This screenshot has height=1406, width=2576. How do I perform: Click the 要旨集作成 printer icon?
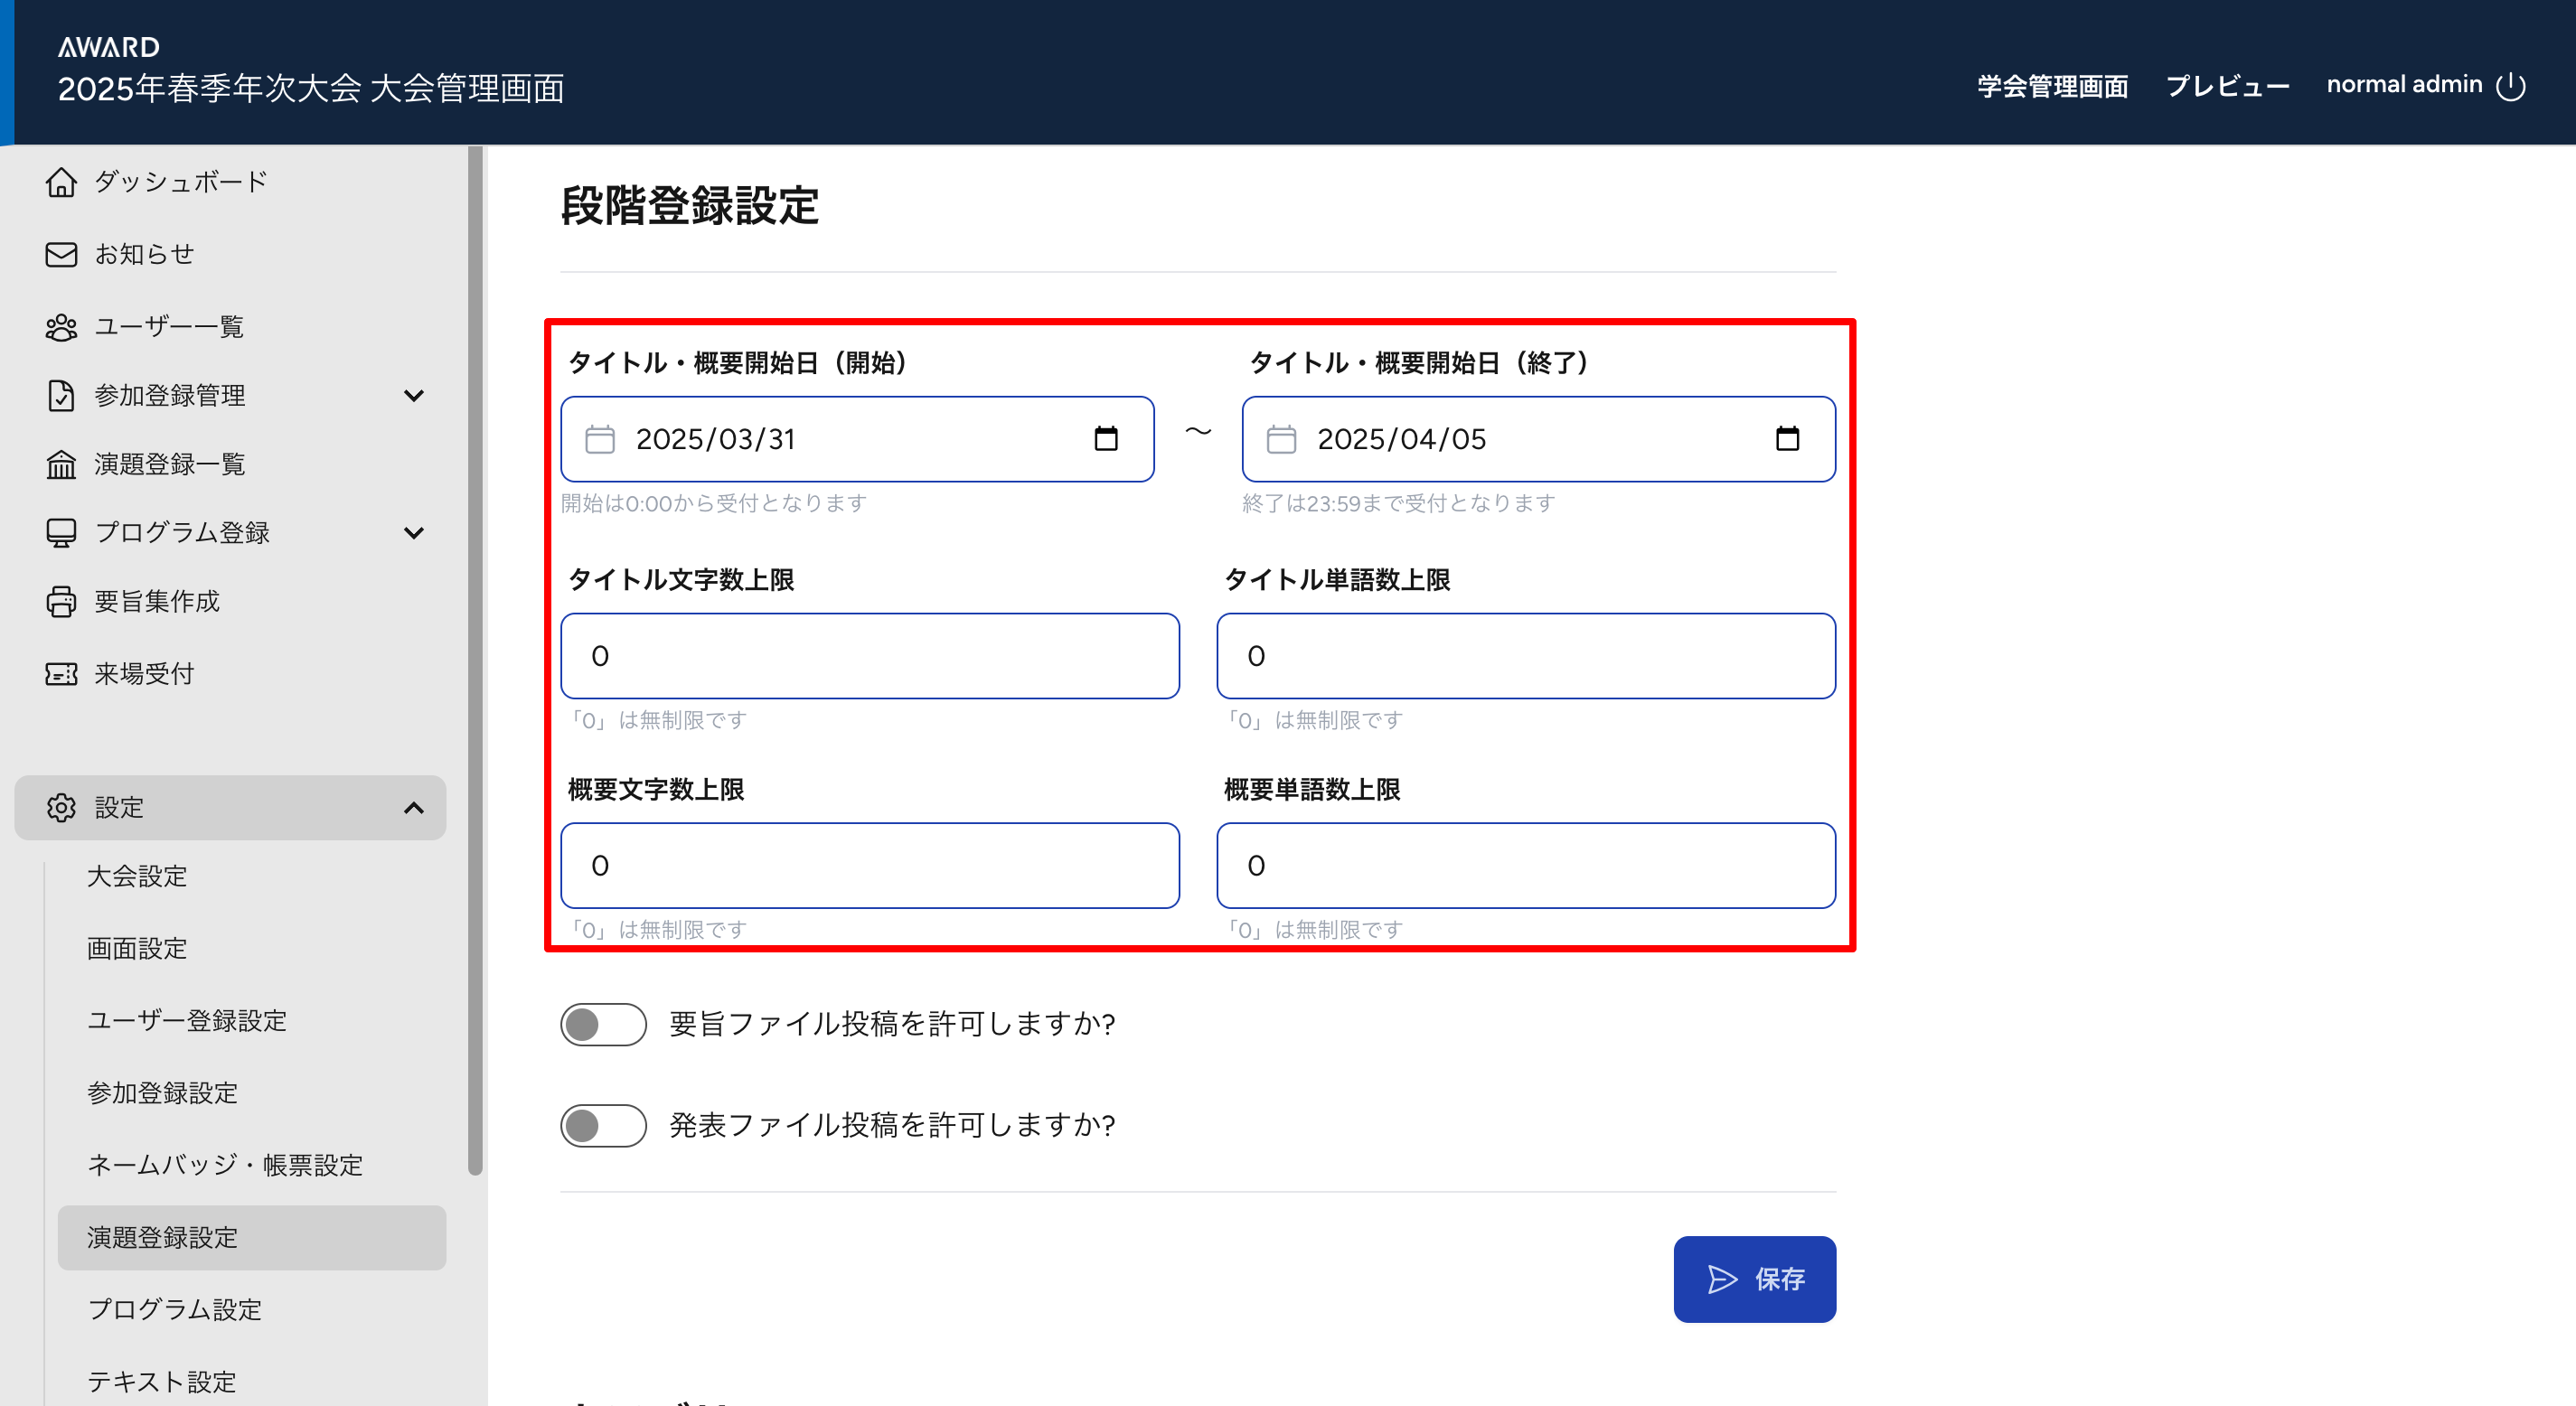[61, 601]
